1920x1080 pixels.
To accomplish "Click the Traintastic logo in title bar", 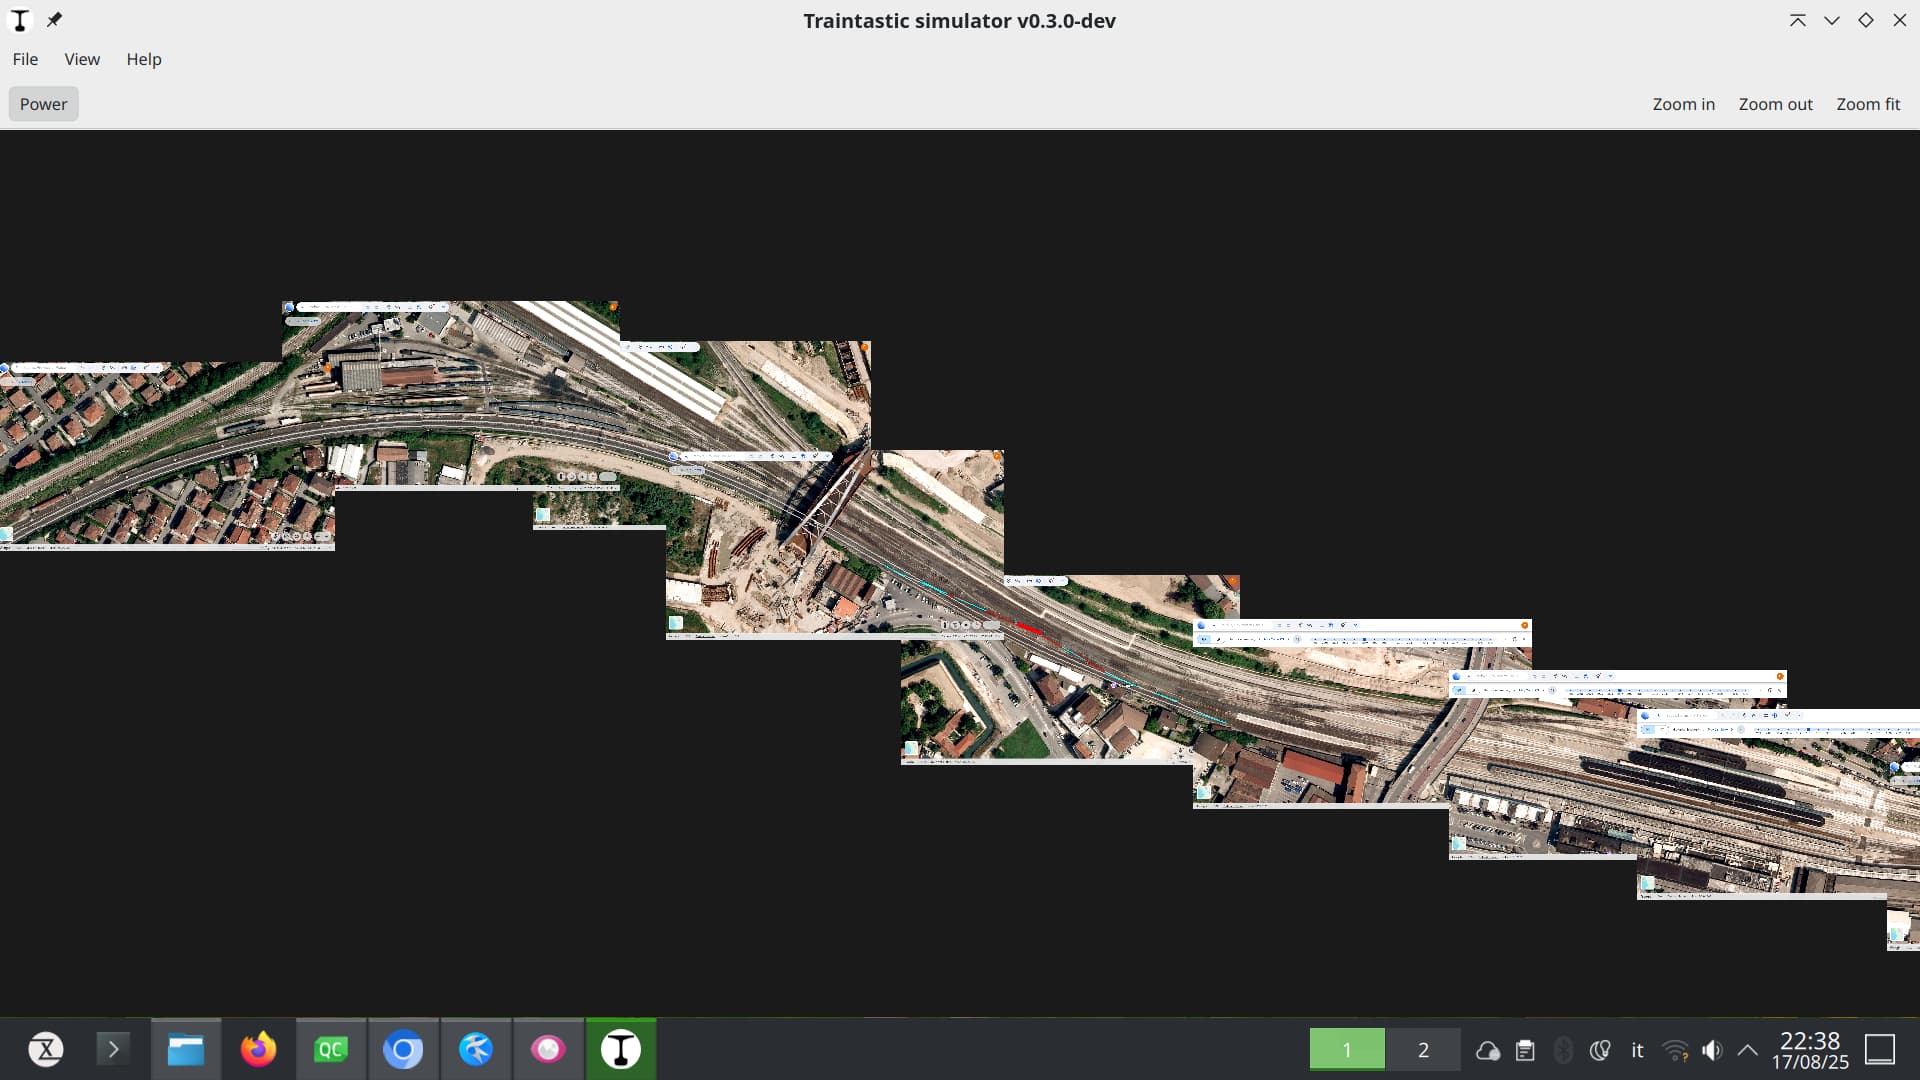I will [x=20, y=20].
